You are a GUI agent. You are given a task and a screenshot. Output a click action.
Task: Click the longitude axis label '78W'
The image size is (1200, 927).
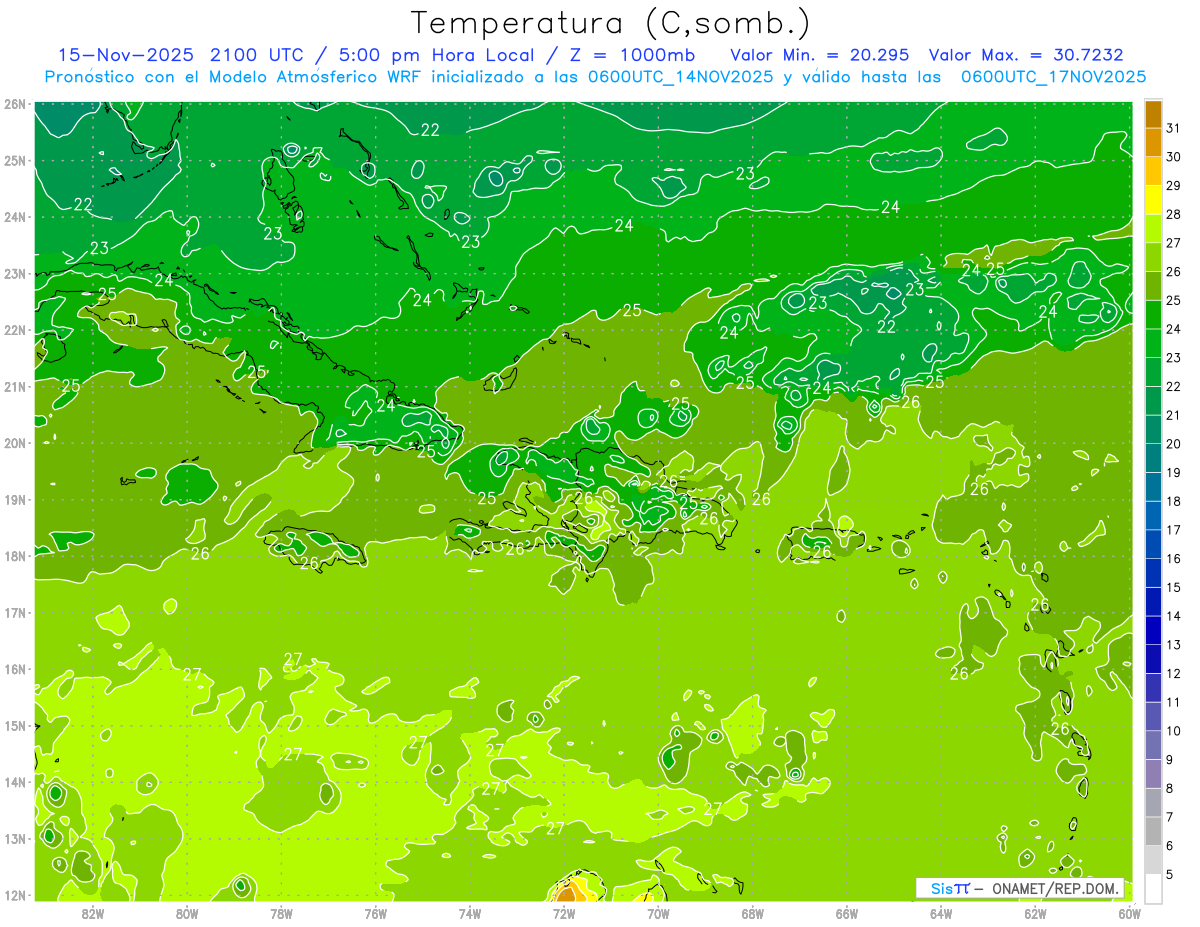pos(281,913)
